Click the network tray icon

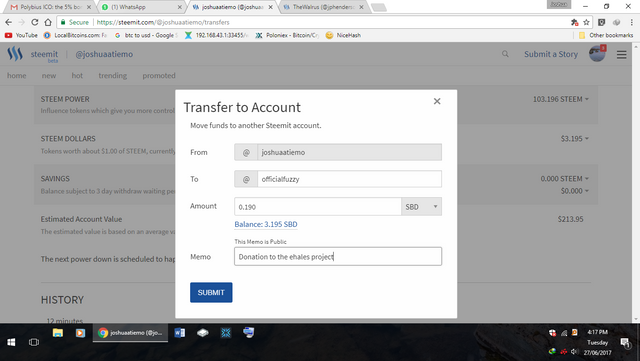point(564,333)
